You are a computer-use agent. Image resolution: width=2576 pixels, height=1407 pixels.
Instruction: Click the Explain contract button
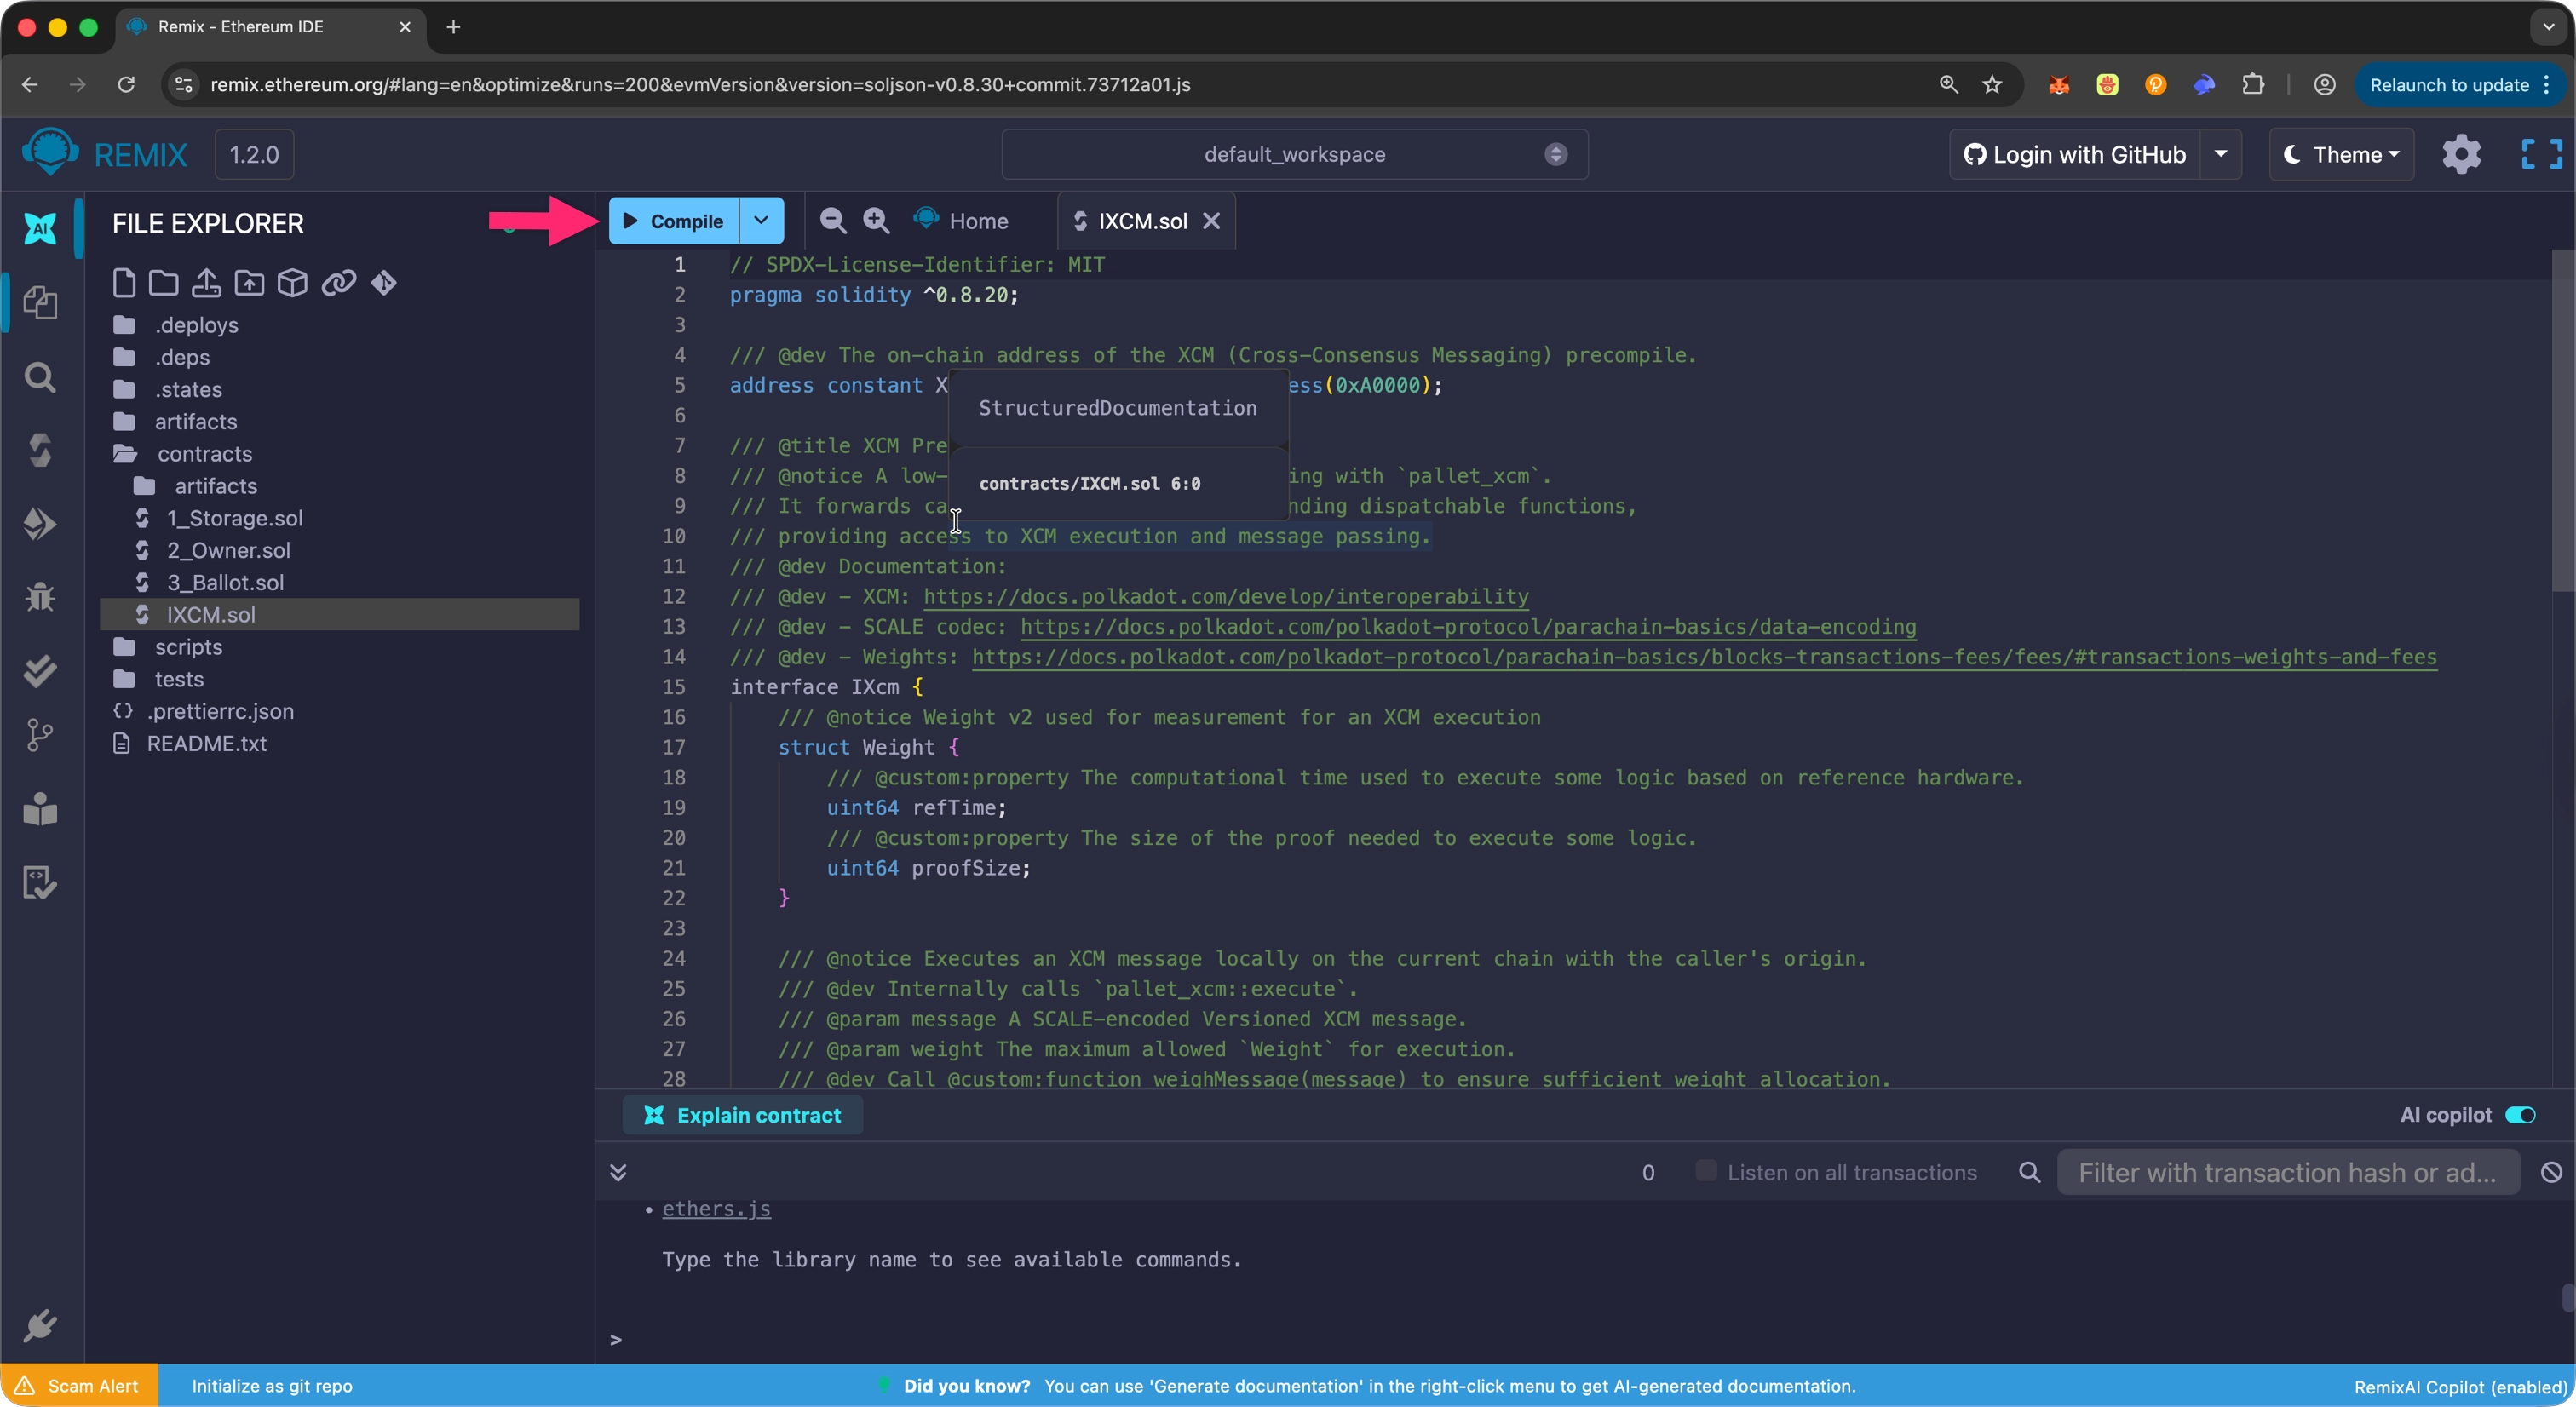tap(743, 1115)
